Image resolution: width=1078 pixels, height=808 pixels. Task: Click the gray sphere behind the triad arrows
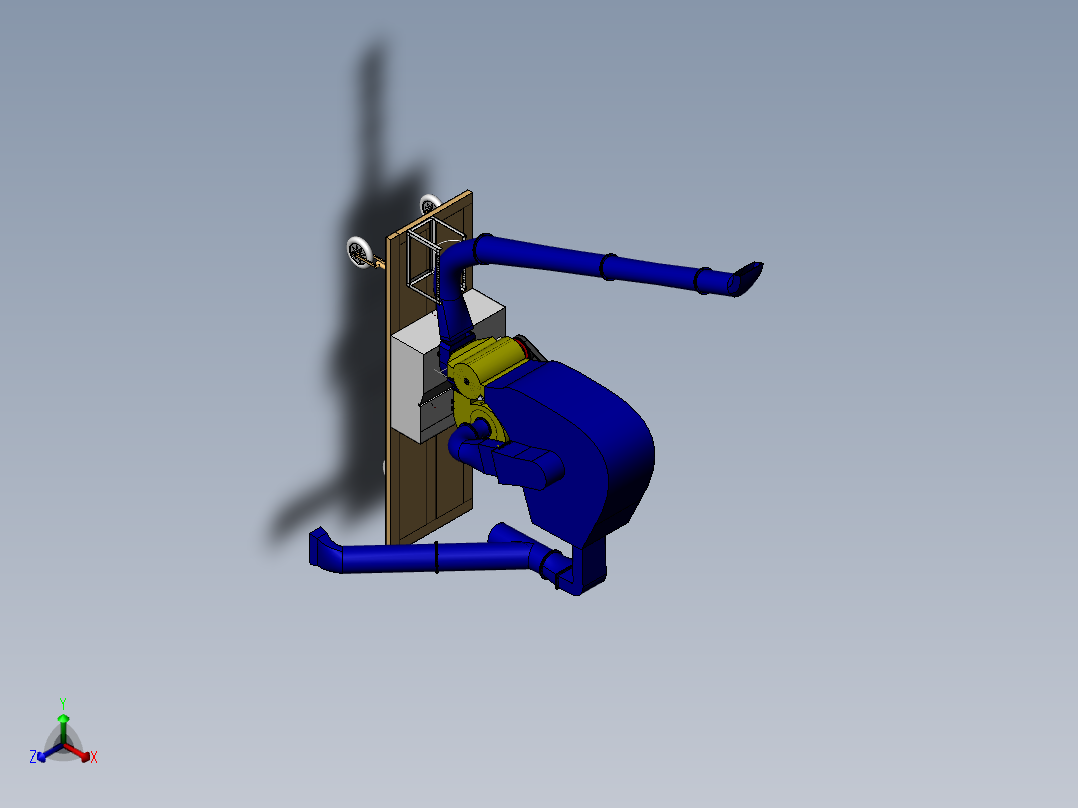click(x=55, y=732)
